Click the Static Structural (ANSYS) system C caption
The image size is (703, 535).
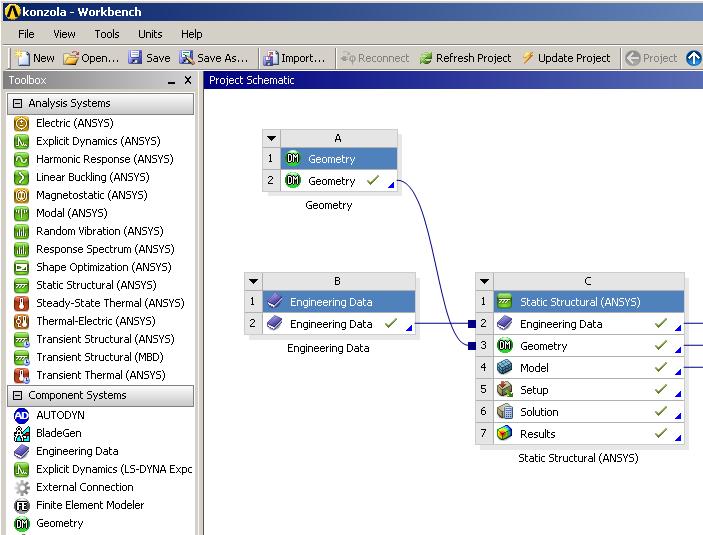578,458
